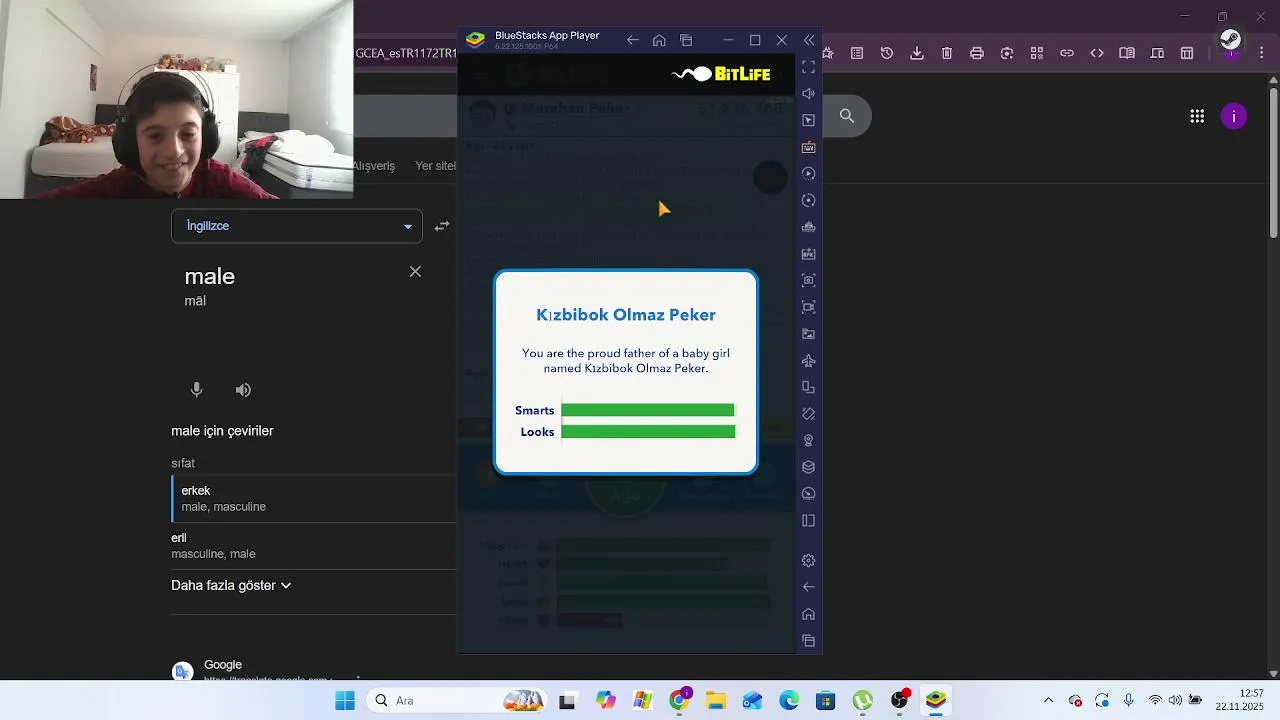1280x720 pixels.
Task: Open Alışveriş search tab
Action: point(374,166)
